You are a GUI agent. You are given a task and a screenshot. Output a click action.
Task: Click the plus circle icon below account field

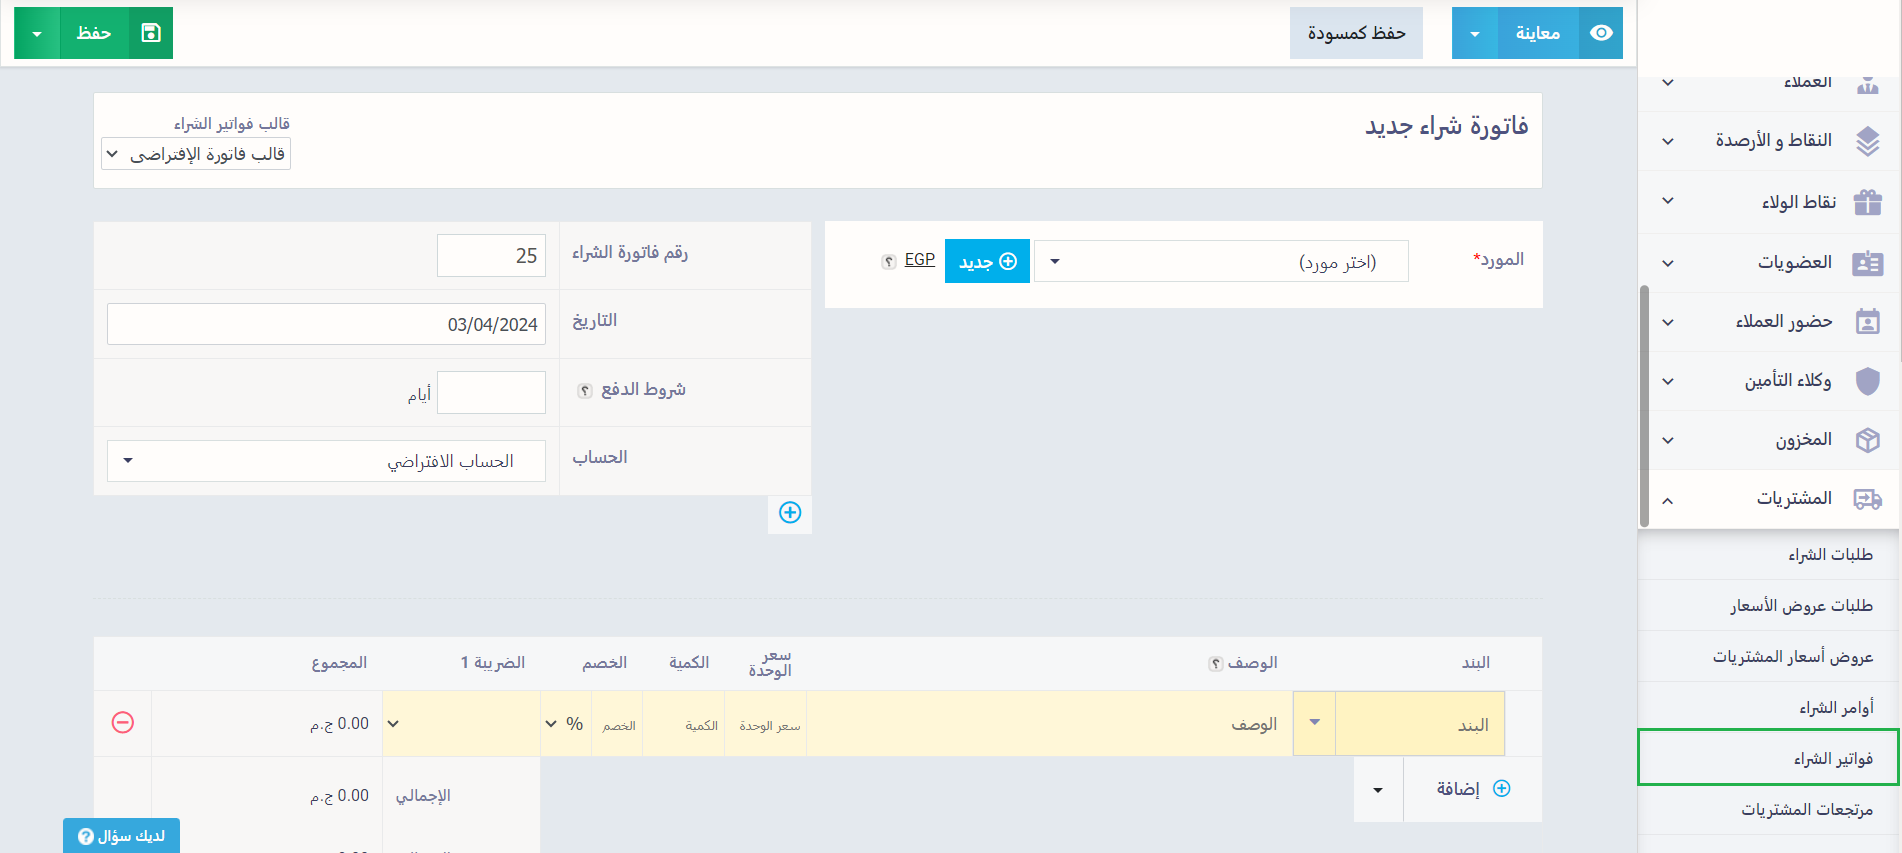click(x=790, y=513)
